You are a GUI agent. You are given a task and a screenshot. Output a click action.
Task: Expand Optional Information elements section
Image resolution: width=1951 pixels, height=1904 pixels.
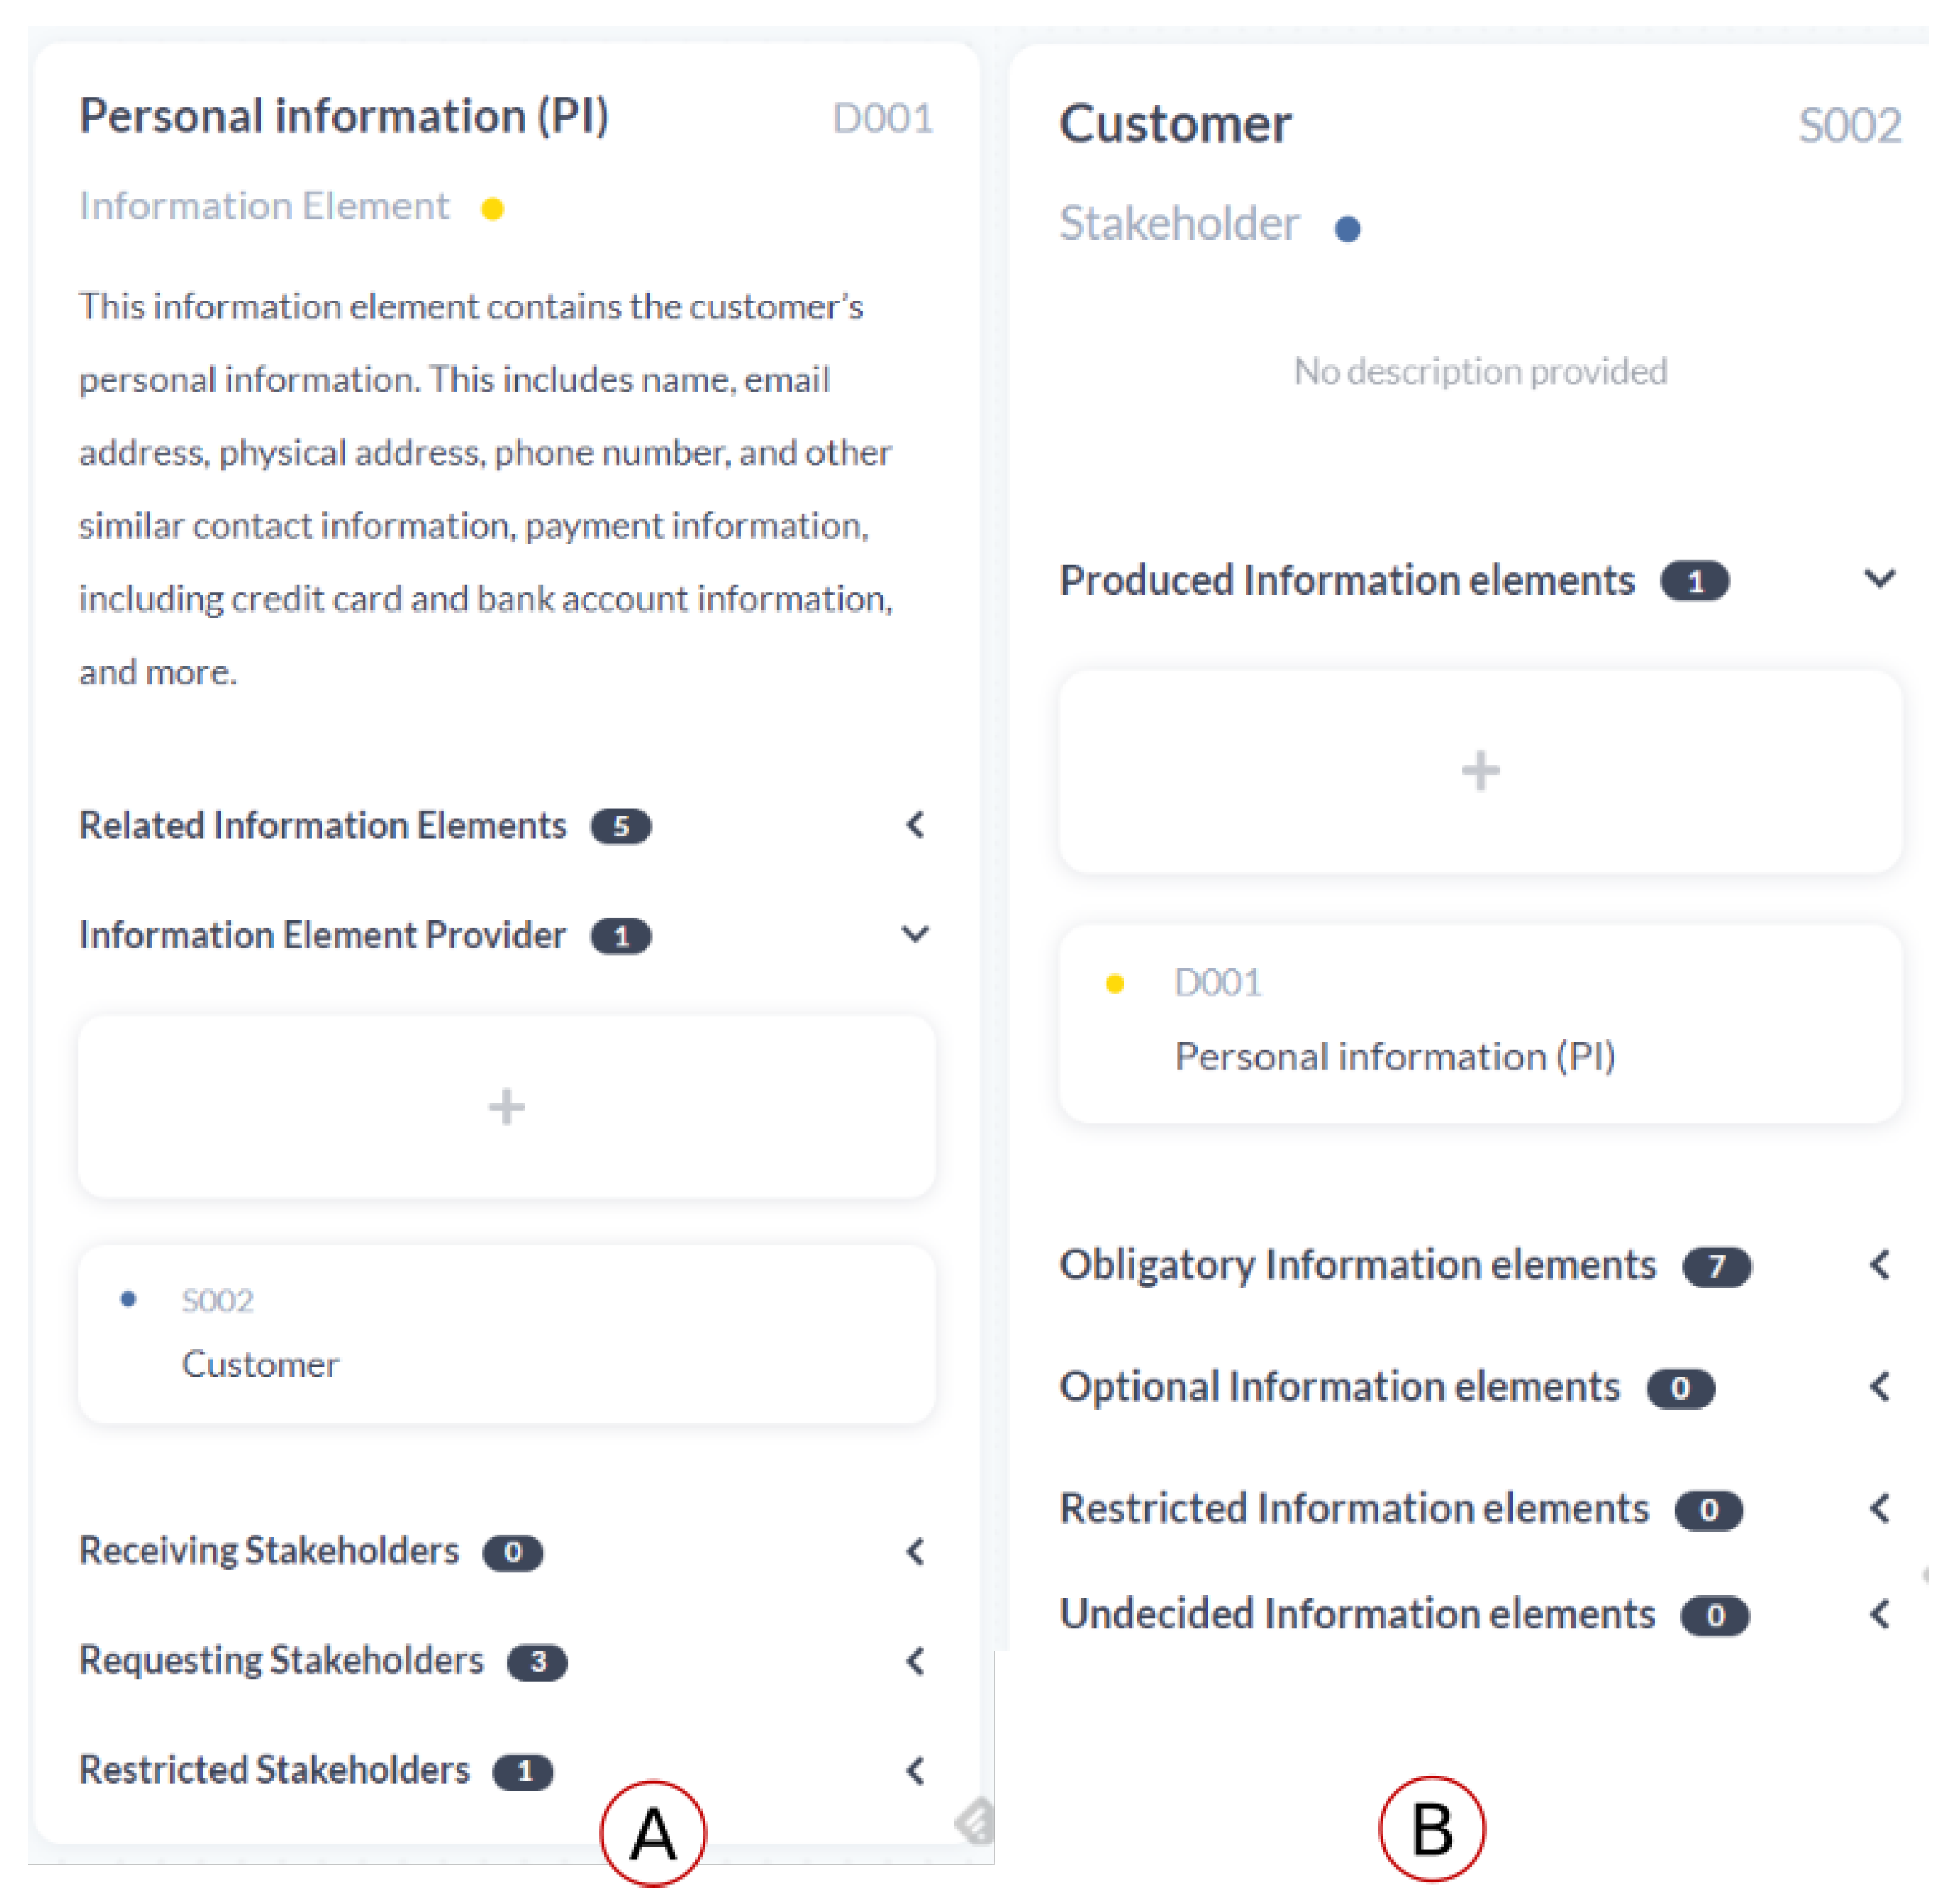(x=1879, y=1387)
